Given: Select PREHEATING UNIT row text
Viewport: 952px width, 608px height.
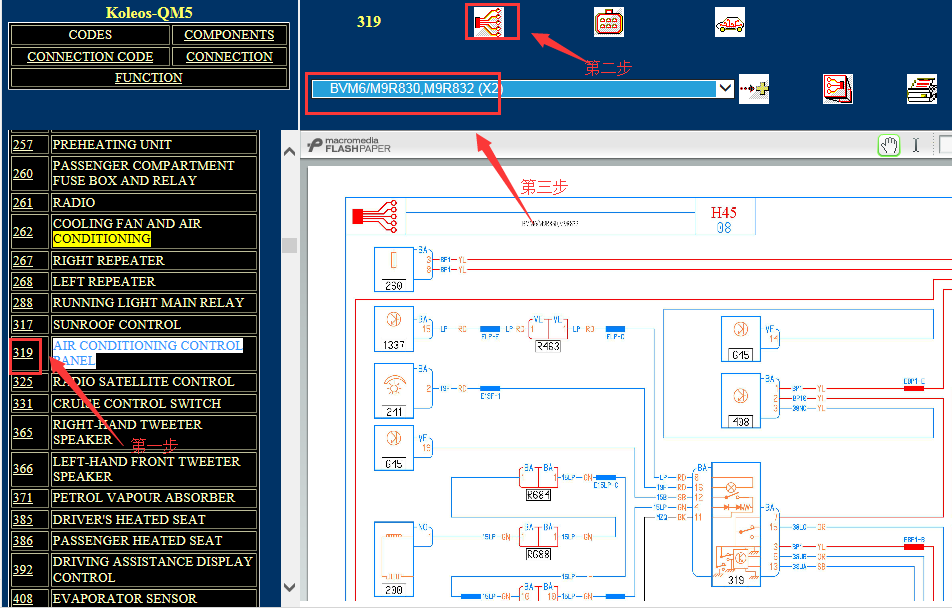Looking at the screenshot, I should click(112, 145).
